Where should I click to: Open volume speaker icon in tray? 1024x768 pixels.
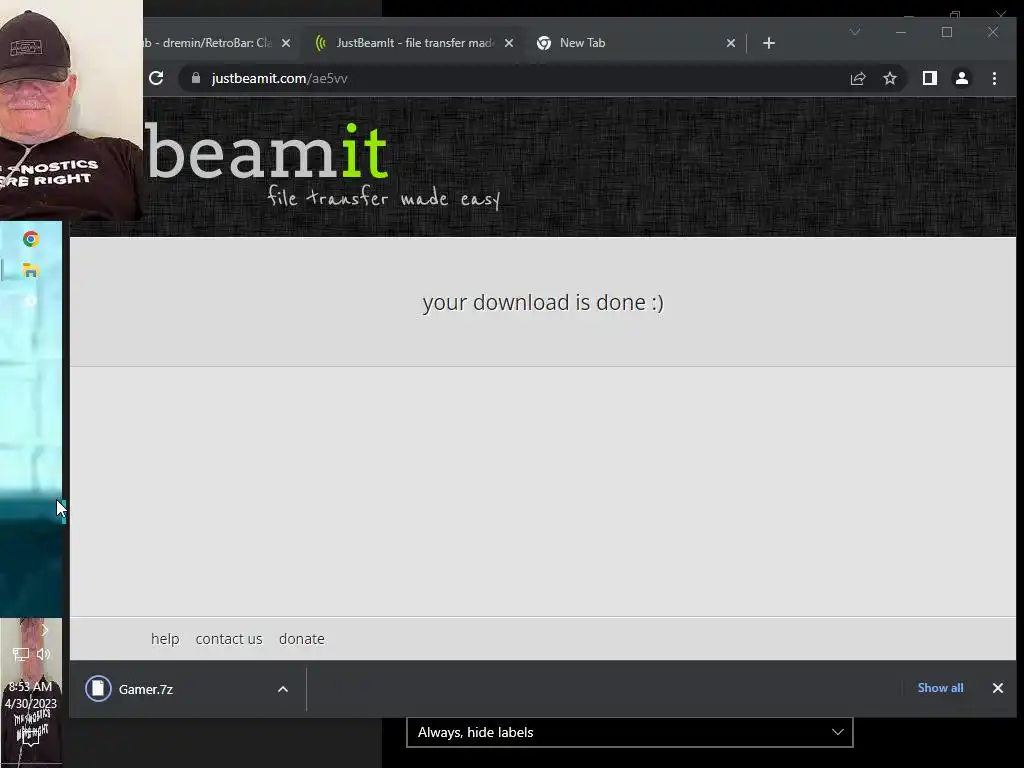pos(43,654)
